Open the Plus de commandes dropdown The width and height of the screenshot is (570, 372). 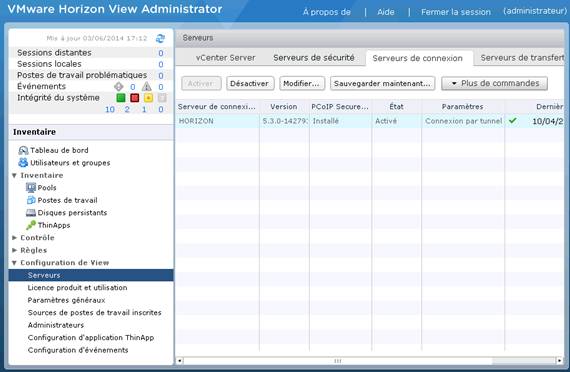(494, 83)
